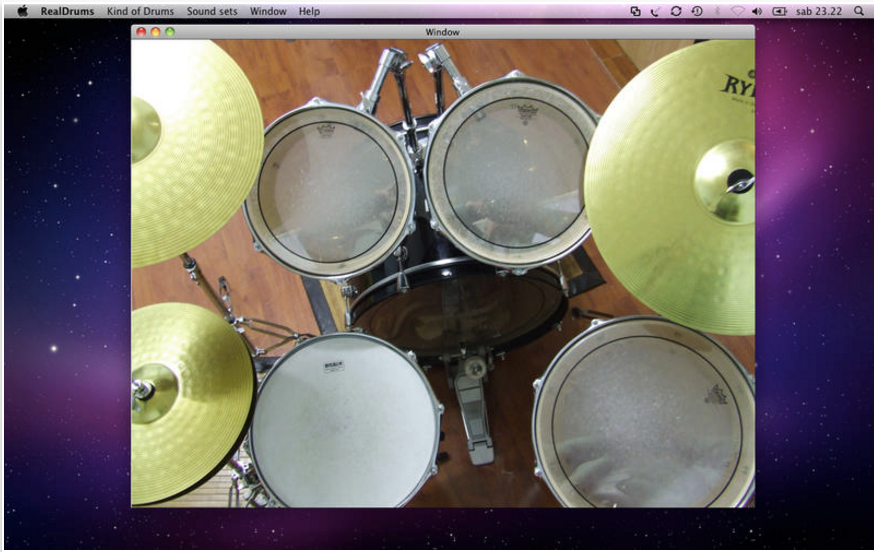Viewport: 874px width, 552px height.
Task: Open the Sound sets menu
Action: pos(212,11)
